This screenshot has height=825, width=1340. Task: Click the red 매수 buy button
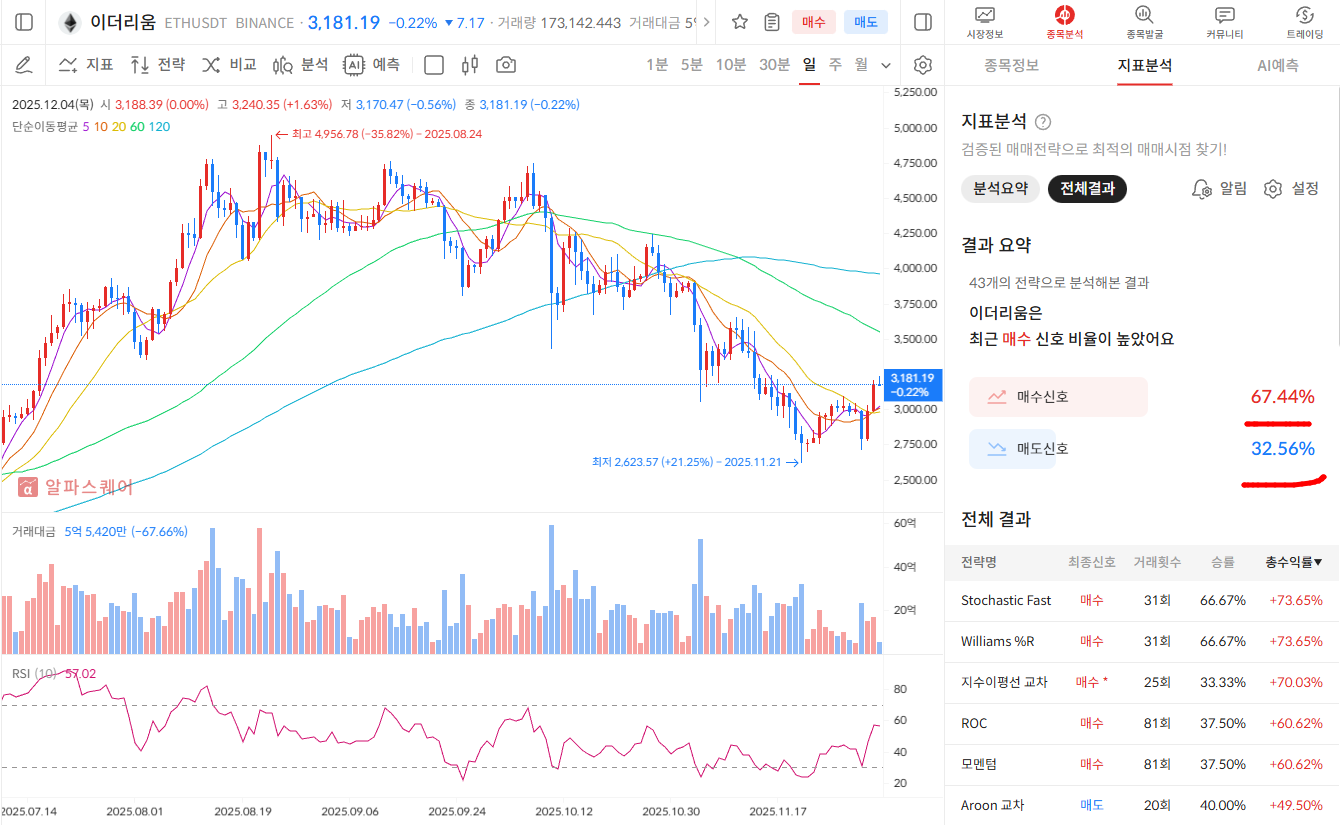pyautogui.click(x=813, y=22)
